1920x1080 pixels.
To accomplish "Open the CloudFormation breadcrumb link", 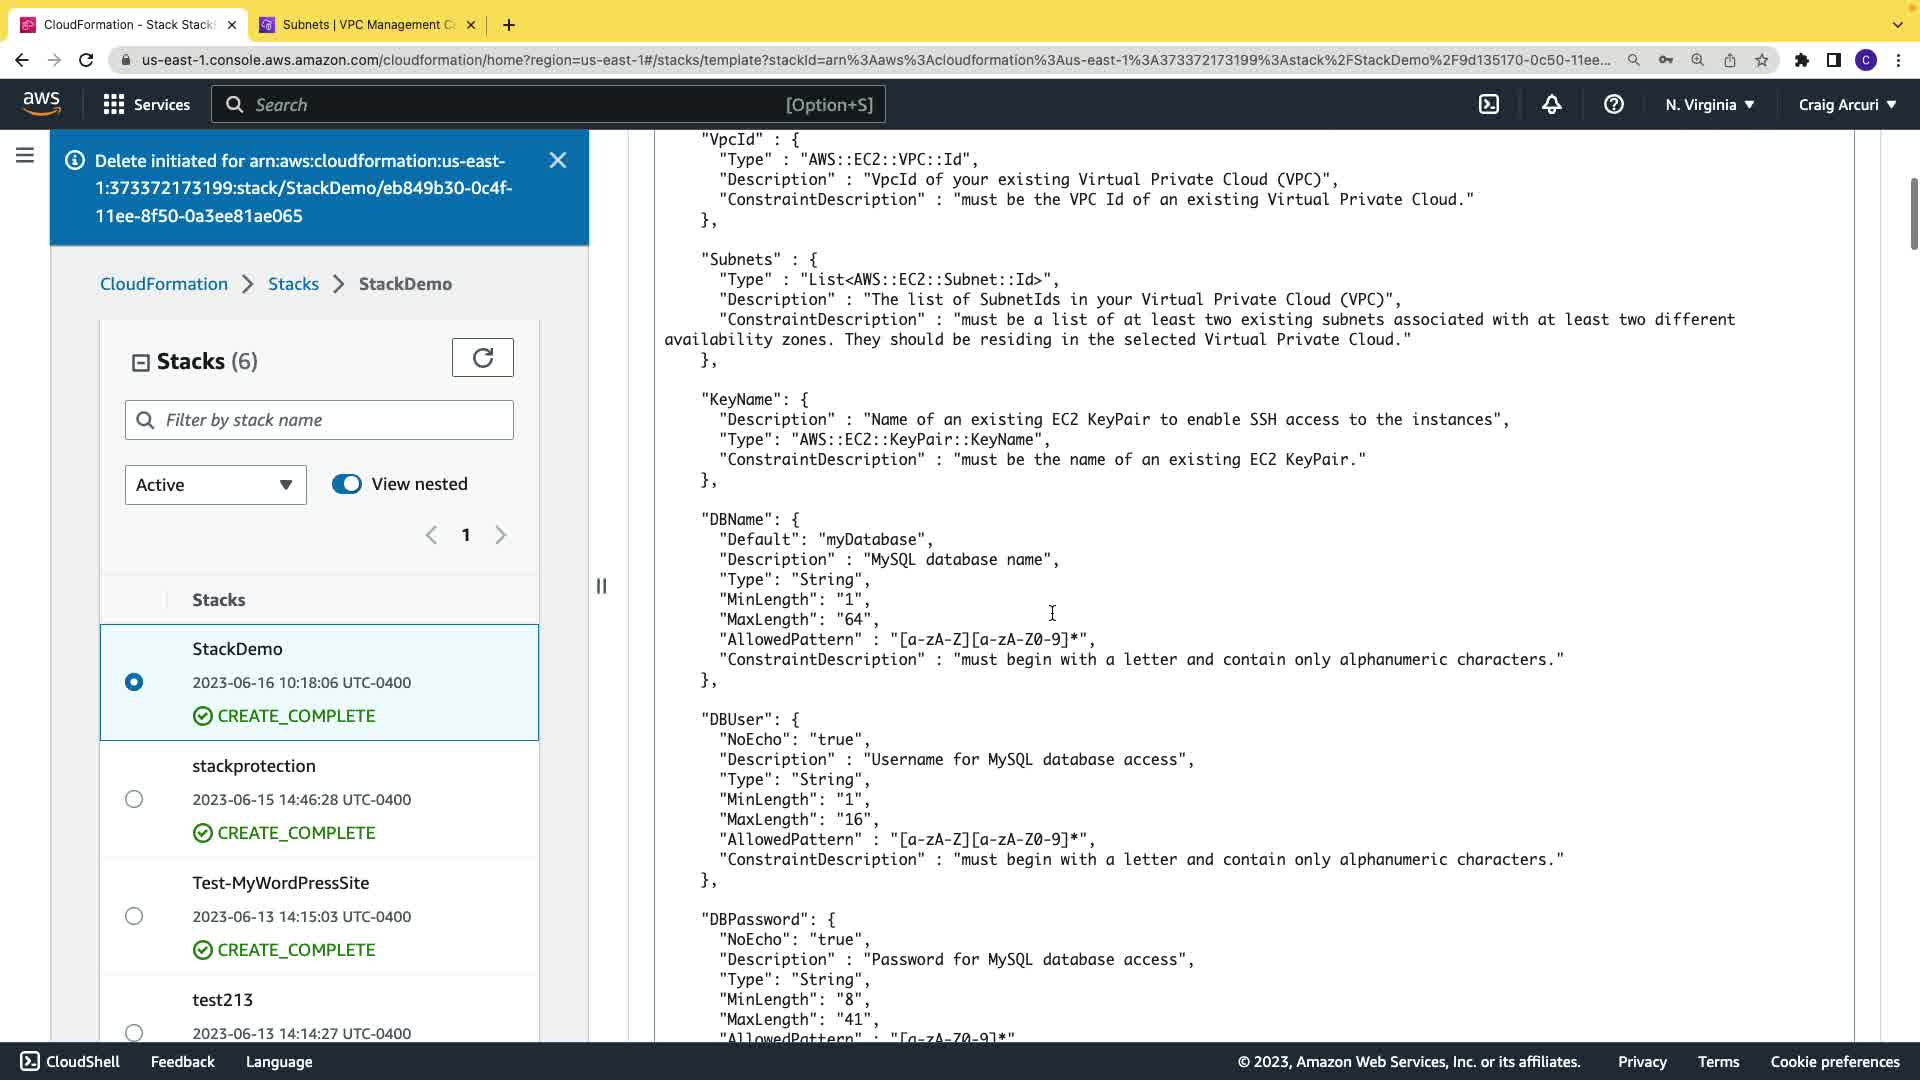I will (x=164, y=284).
